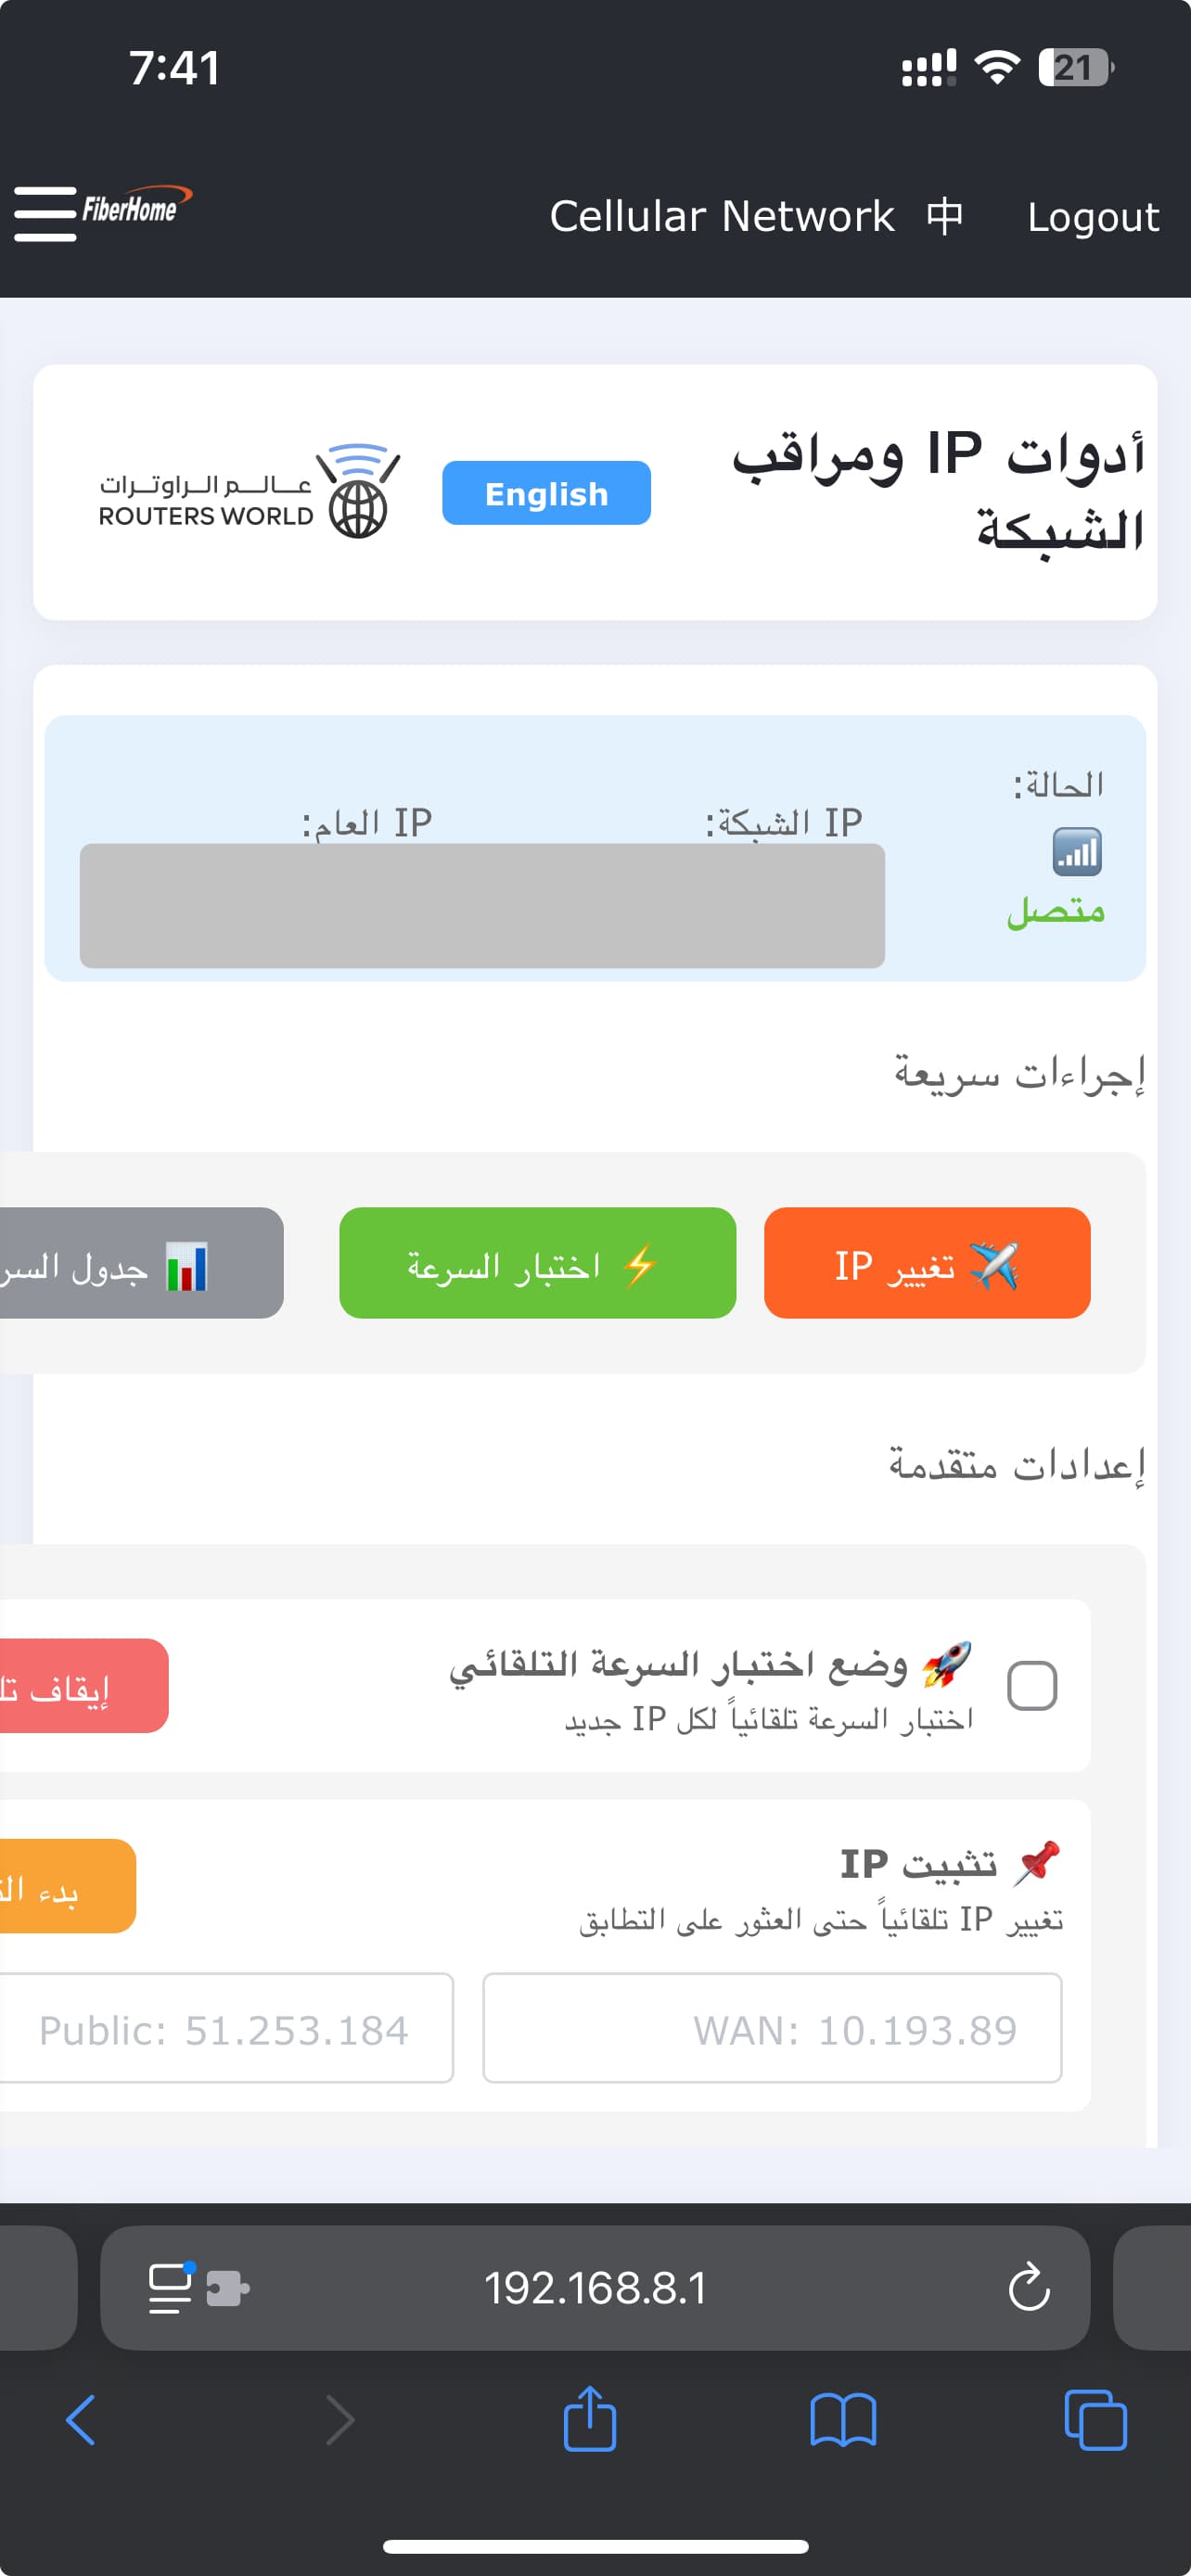1191x2576 pixels.
Task: Click Logout
Action: (1093, 216)
